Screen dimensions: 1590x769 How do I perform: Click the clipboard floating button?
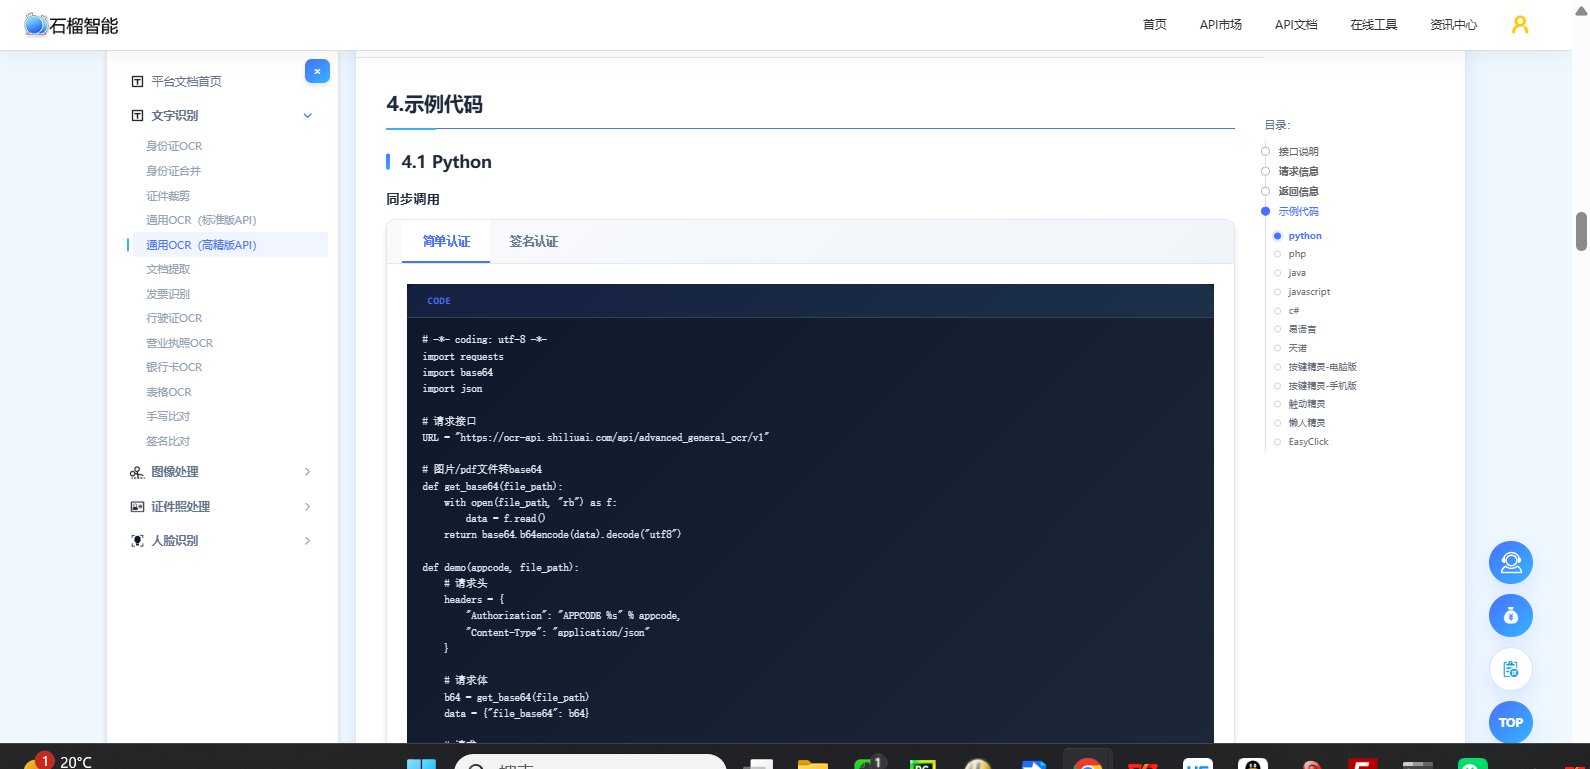(1511, 669)
